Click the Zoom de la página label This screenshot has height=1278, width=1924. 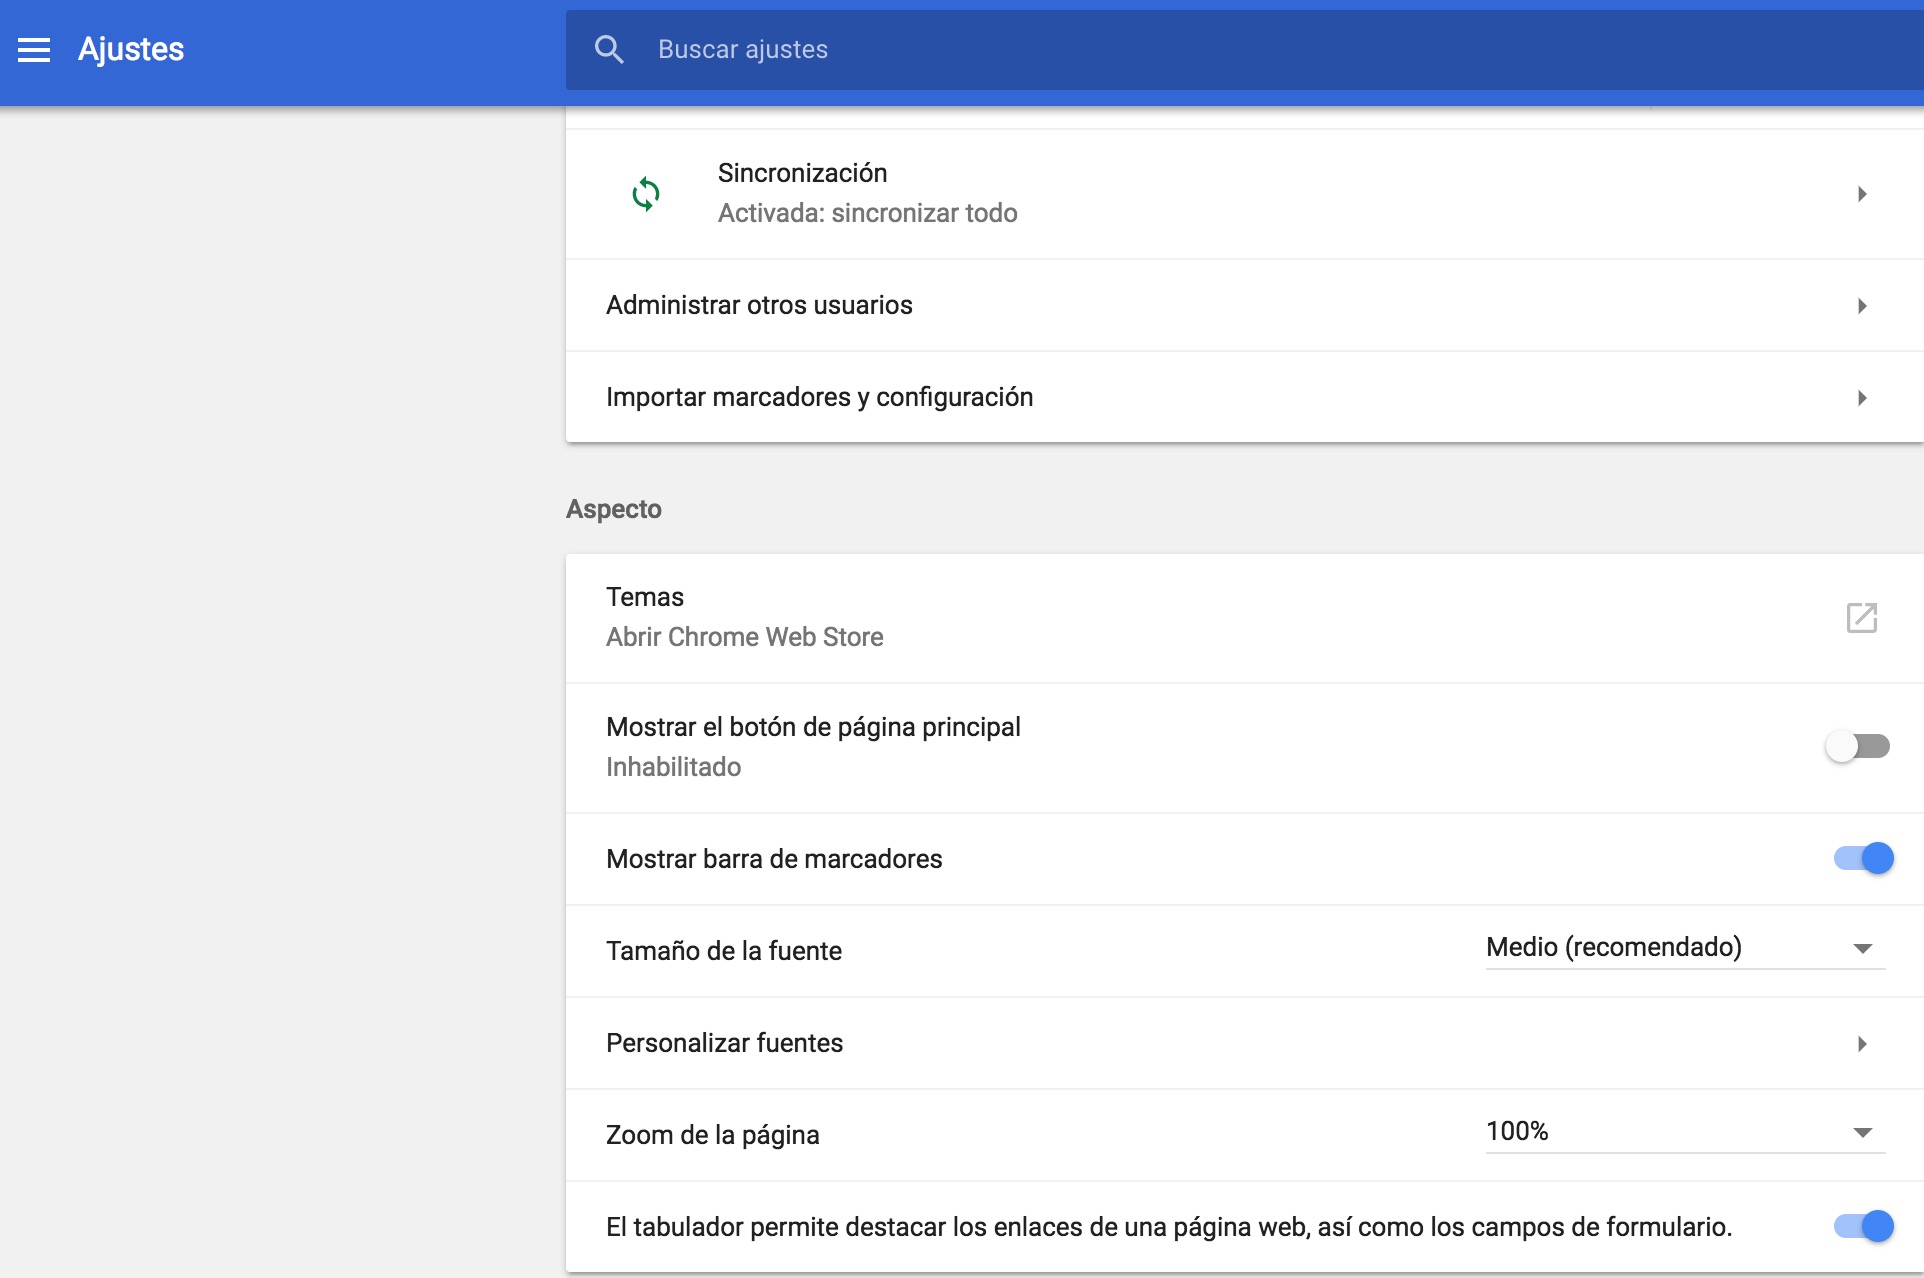pos(713,1135)
